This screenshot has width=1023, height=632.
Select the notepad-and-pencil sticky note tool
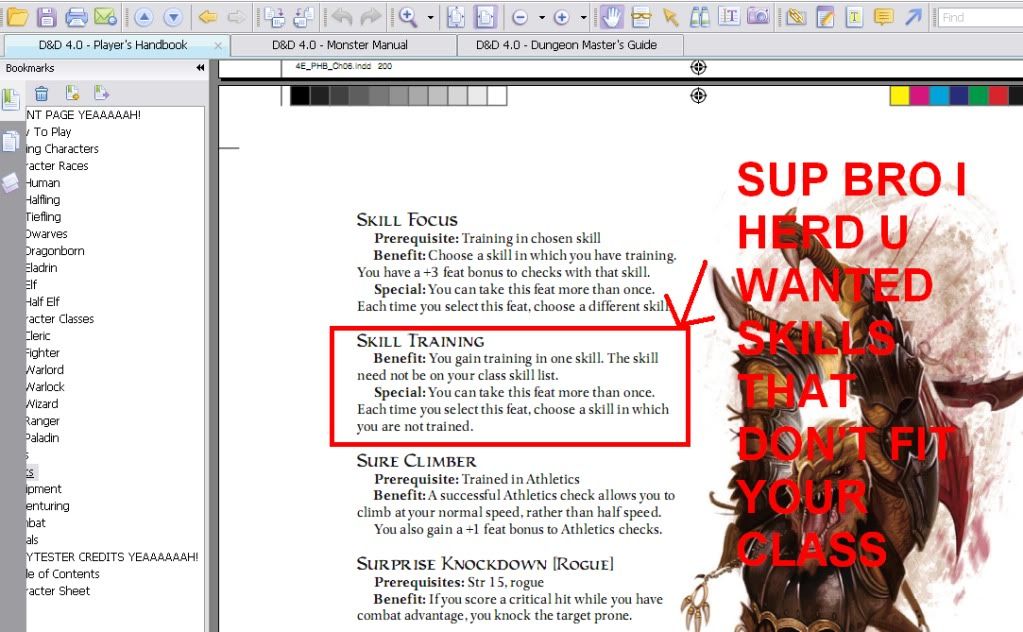coord(825,18)
